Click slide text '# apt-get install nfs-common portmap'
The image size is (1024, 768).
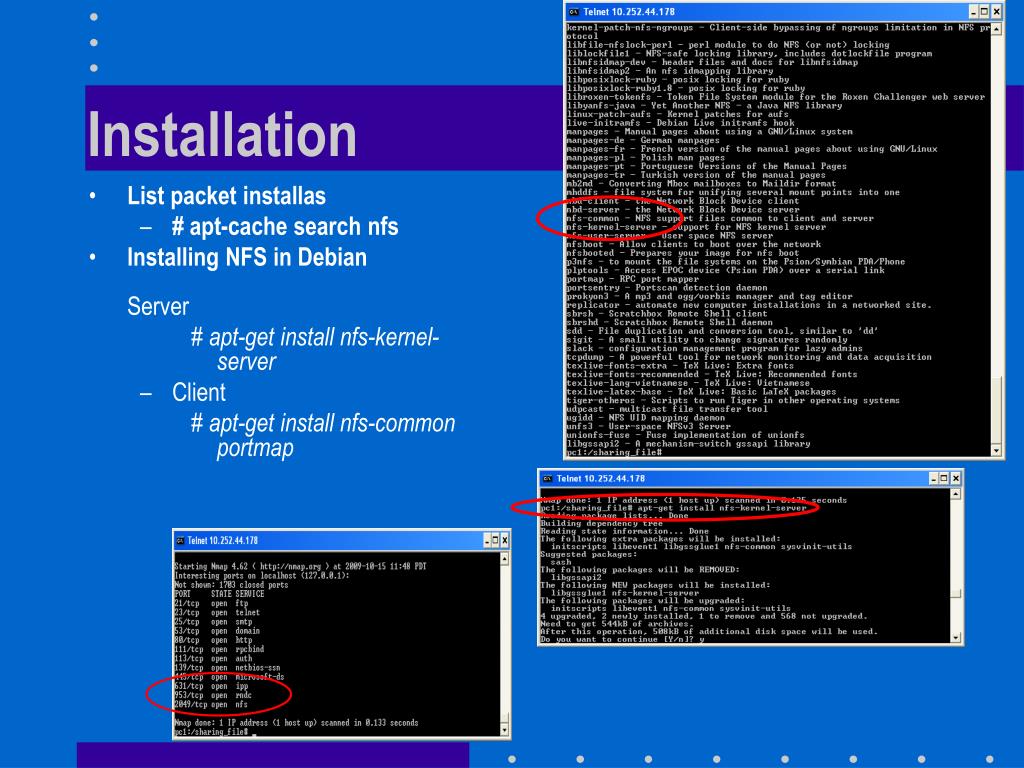pos(323,436)
